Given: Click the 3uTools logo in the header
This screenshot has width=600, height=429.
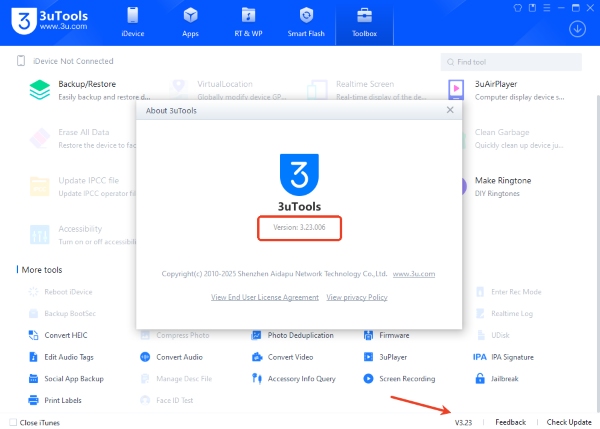Looking at the screenshot, I should (50, 21).
